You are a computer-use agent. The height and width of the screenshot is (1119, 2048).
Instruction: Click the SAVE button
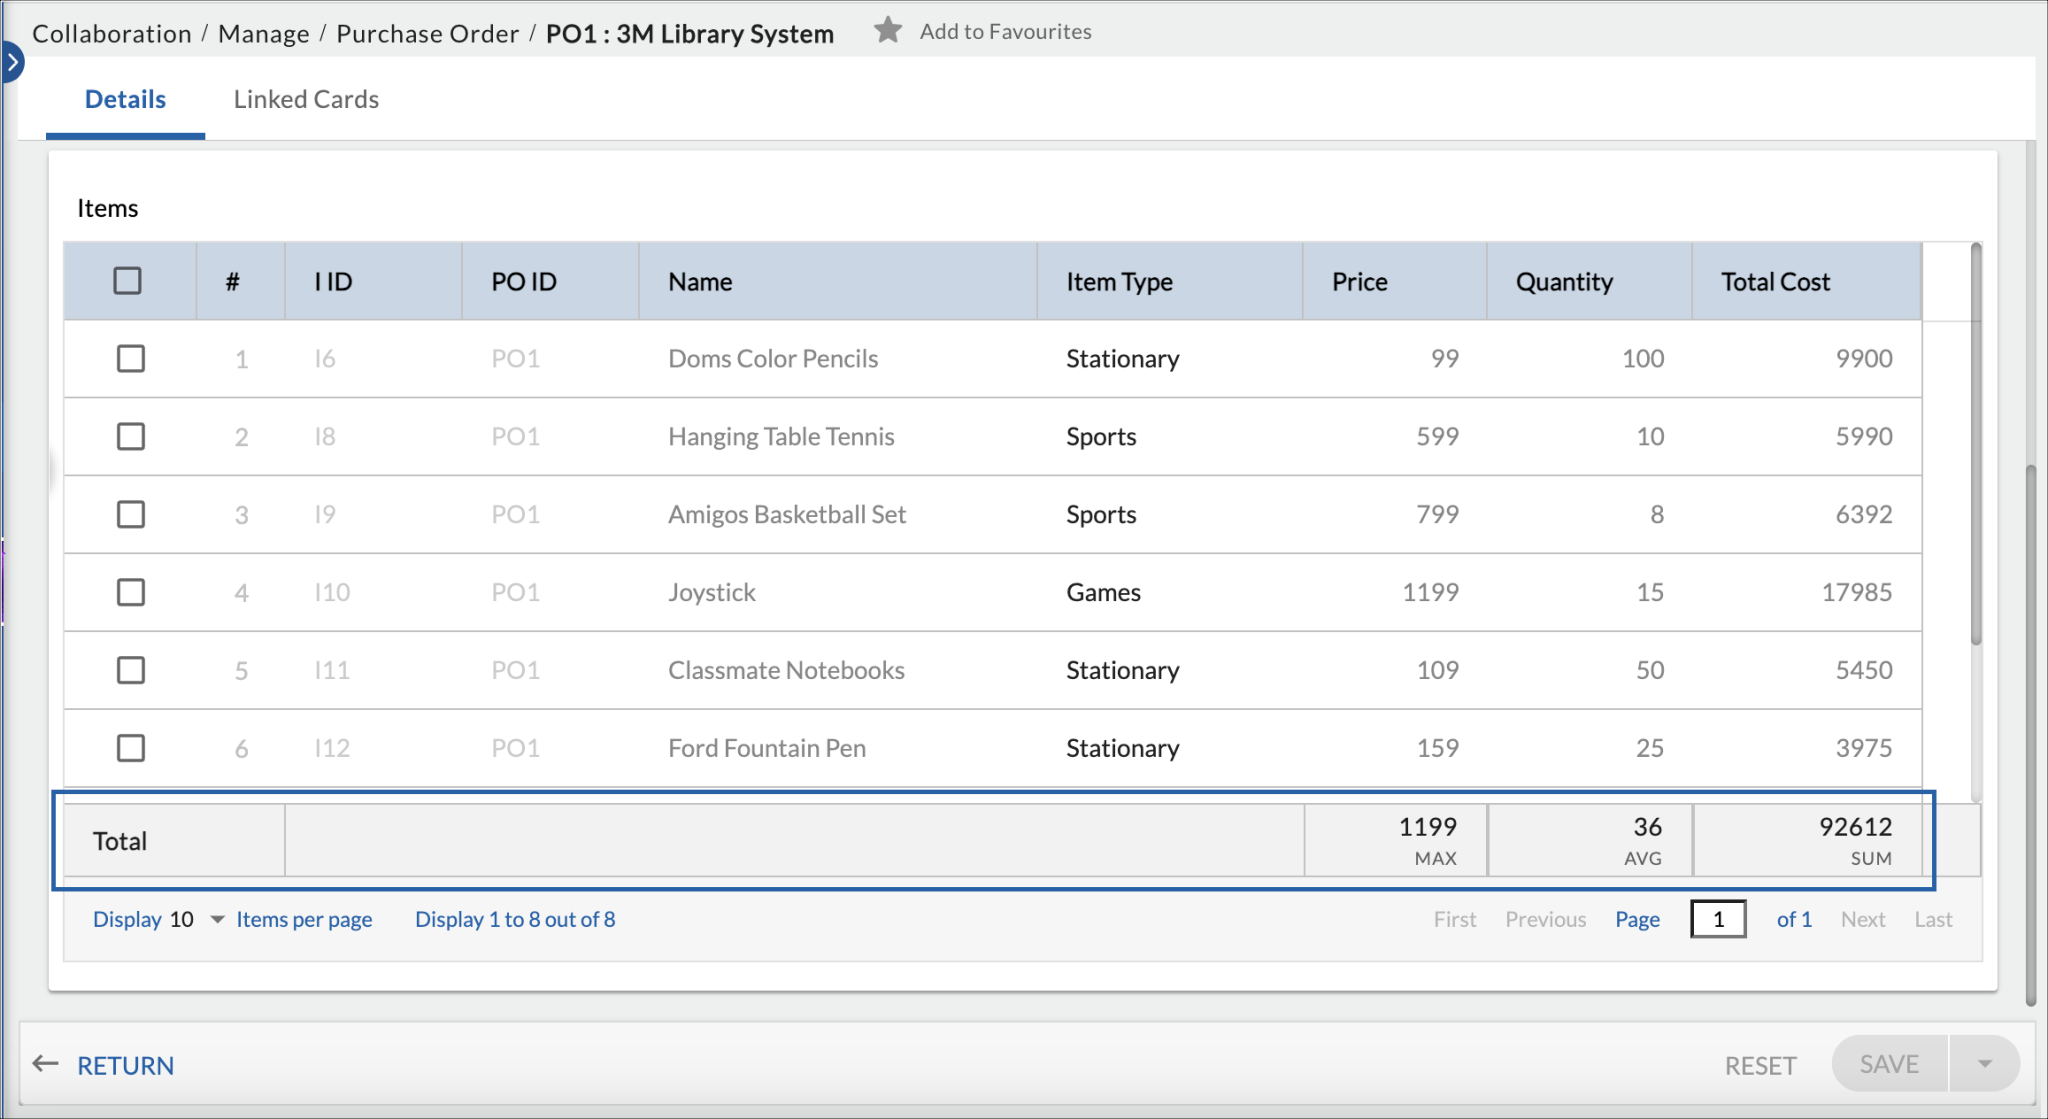tap(1889, 1064)
